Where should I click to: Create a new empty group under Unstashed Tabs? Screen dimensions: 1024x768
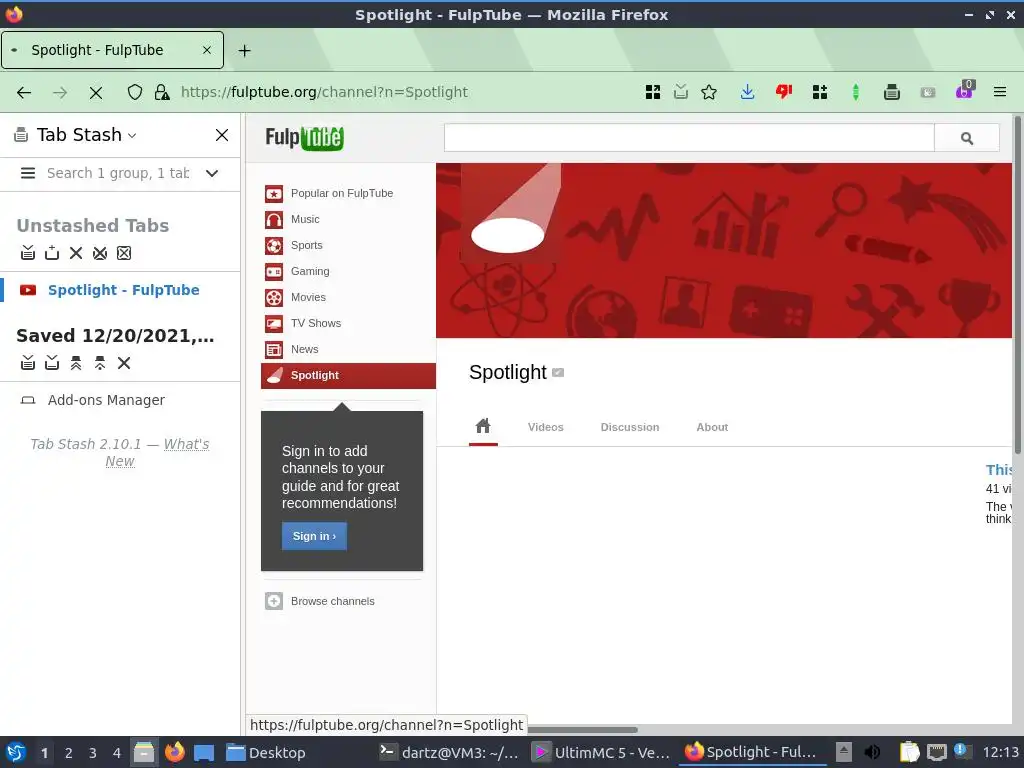[52, 253]
